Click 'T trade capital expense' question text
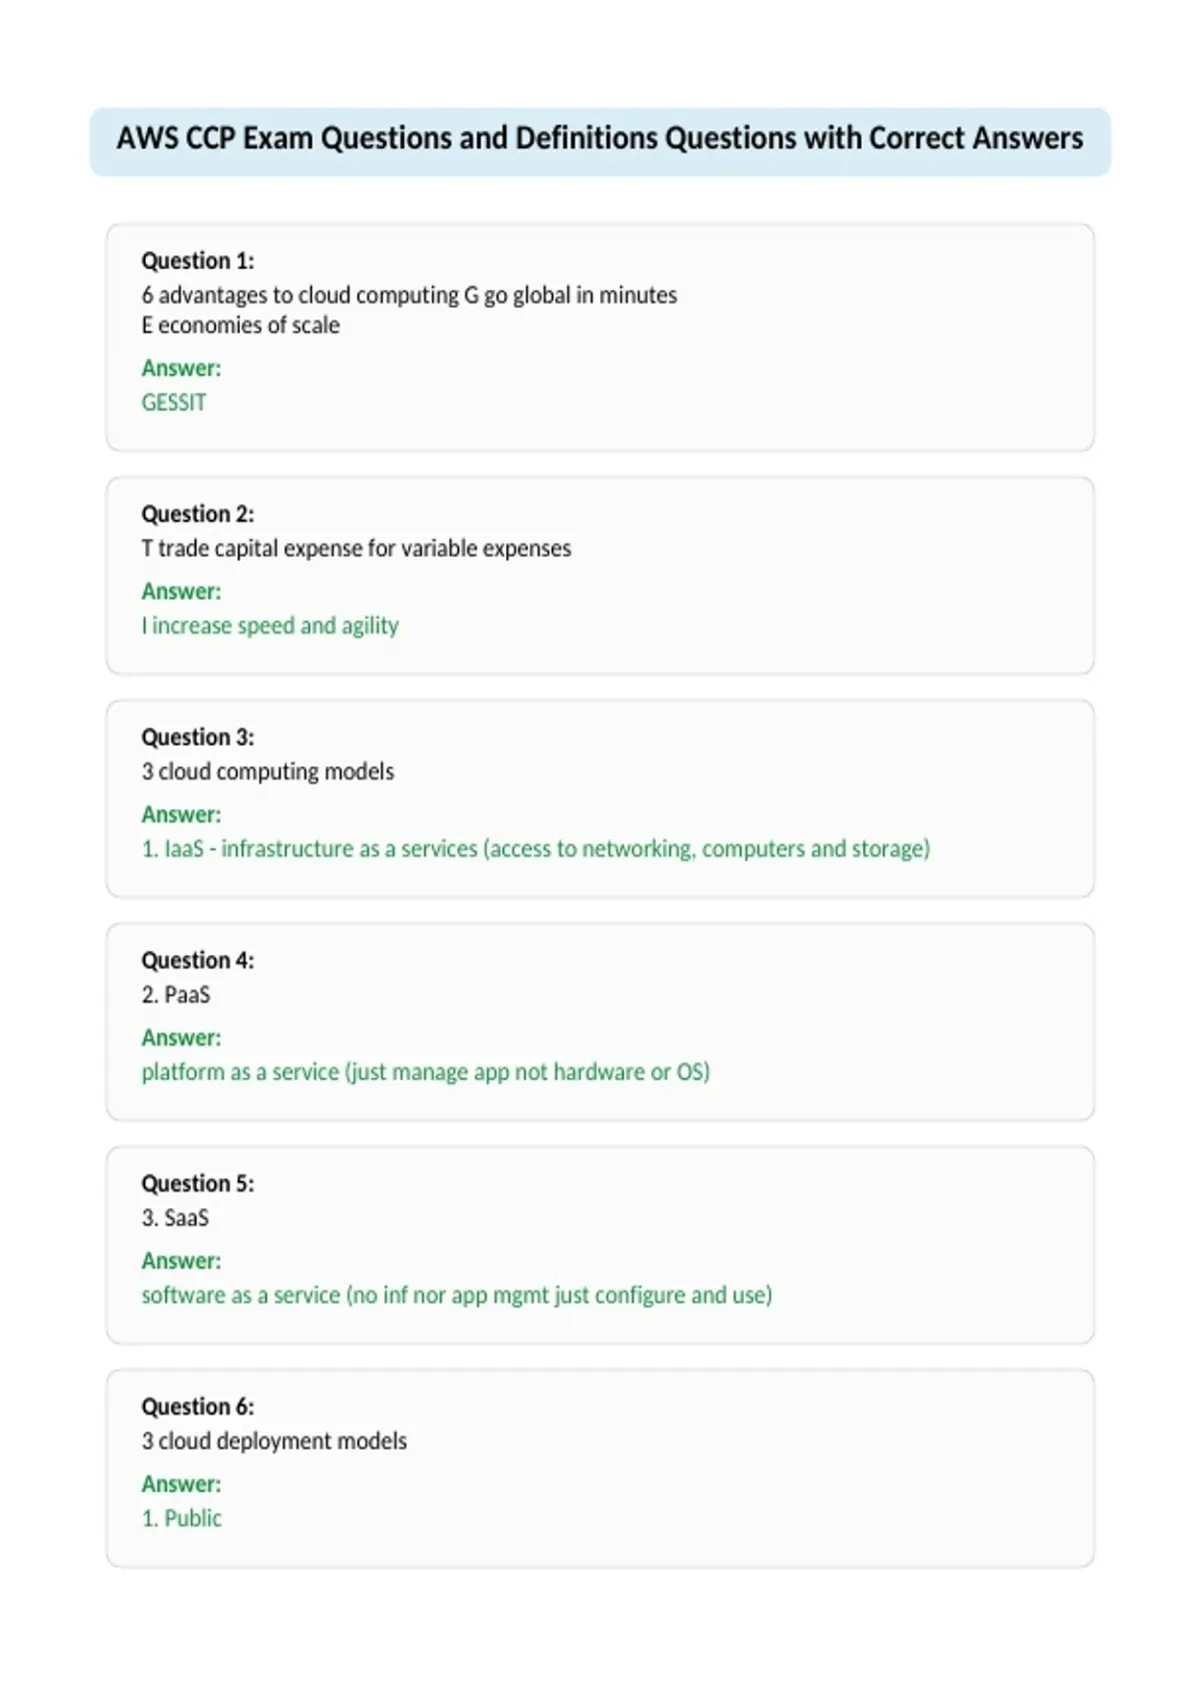Image resolution: width=1200 pixels, height=1700 pixels. [356, 548]
